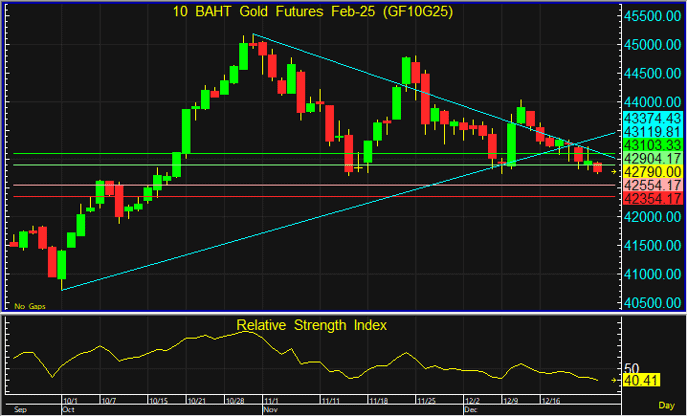The width and height of the screenshot is (688, 417).
Task: Select the 42354.17 red price level label
Action: tap(651, 199)
